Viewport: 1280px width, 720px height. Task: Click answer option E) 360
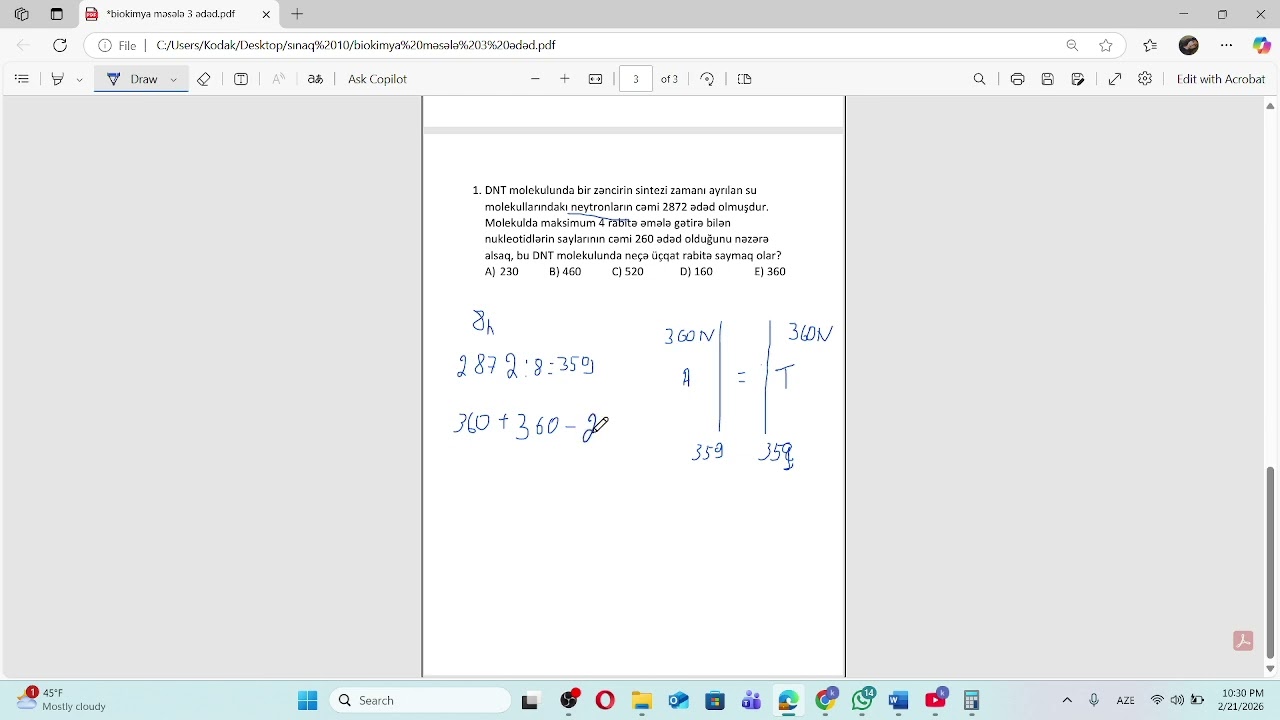770,272
